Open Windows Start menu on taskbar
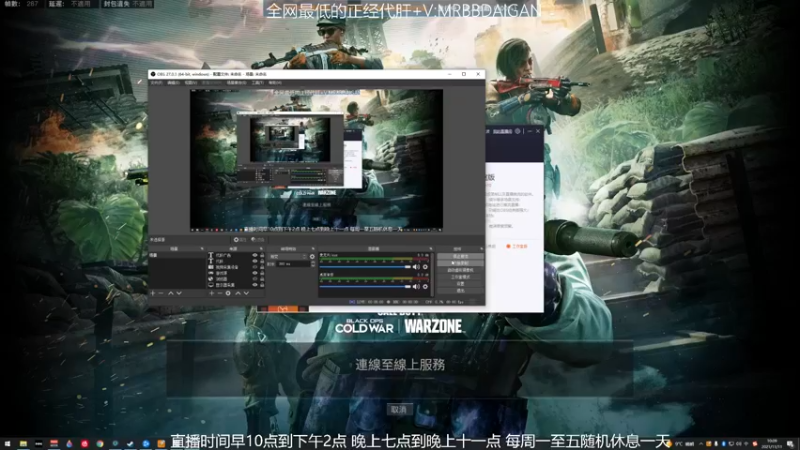Image resolution: width=800 pixels, height=450 pixels. 7,444
